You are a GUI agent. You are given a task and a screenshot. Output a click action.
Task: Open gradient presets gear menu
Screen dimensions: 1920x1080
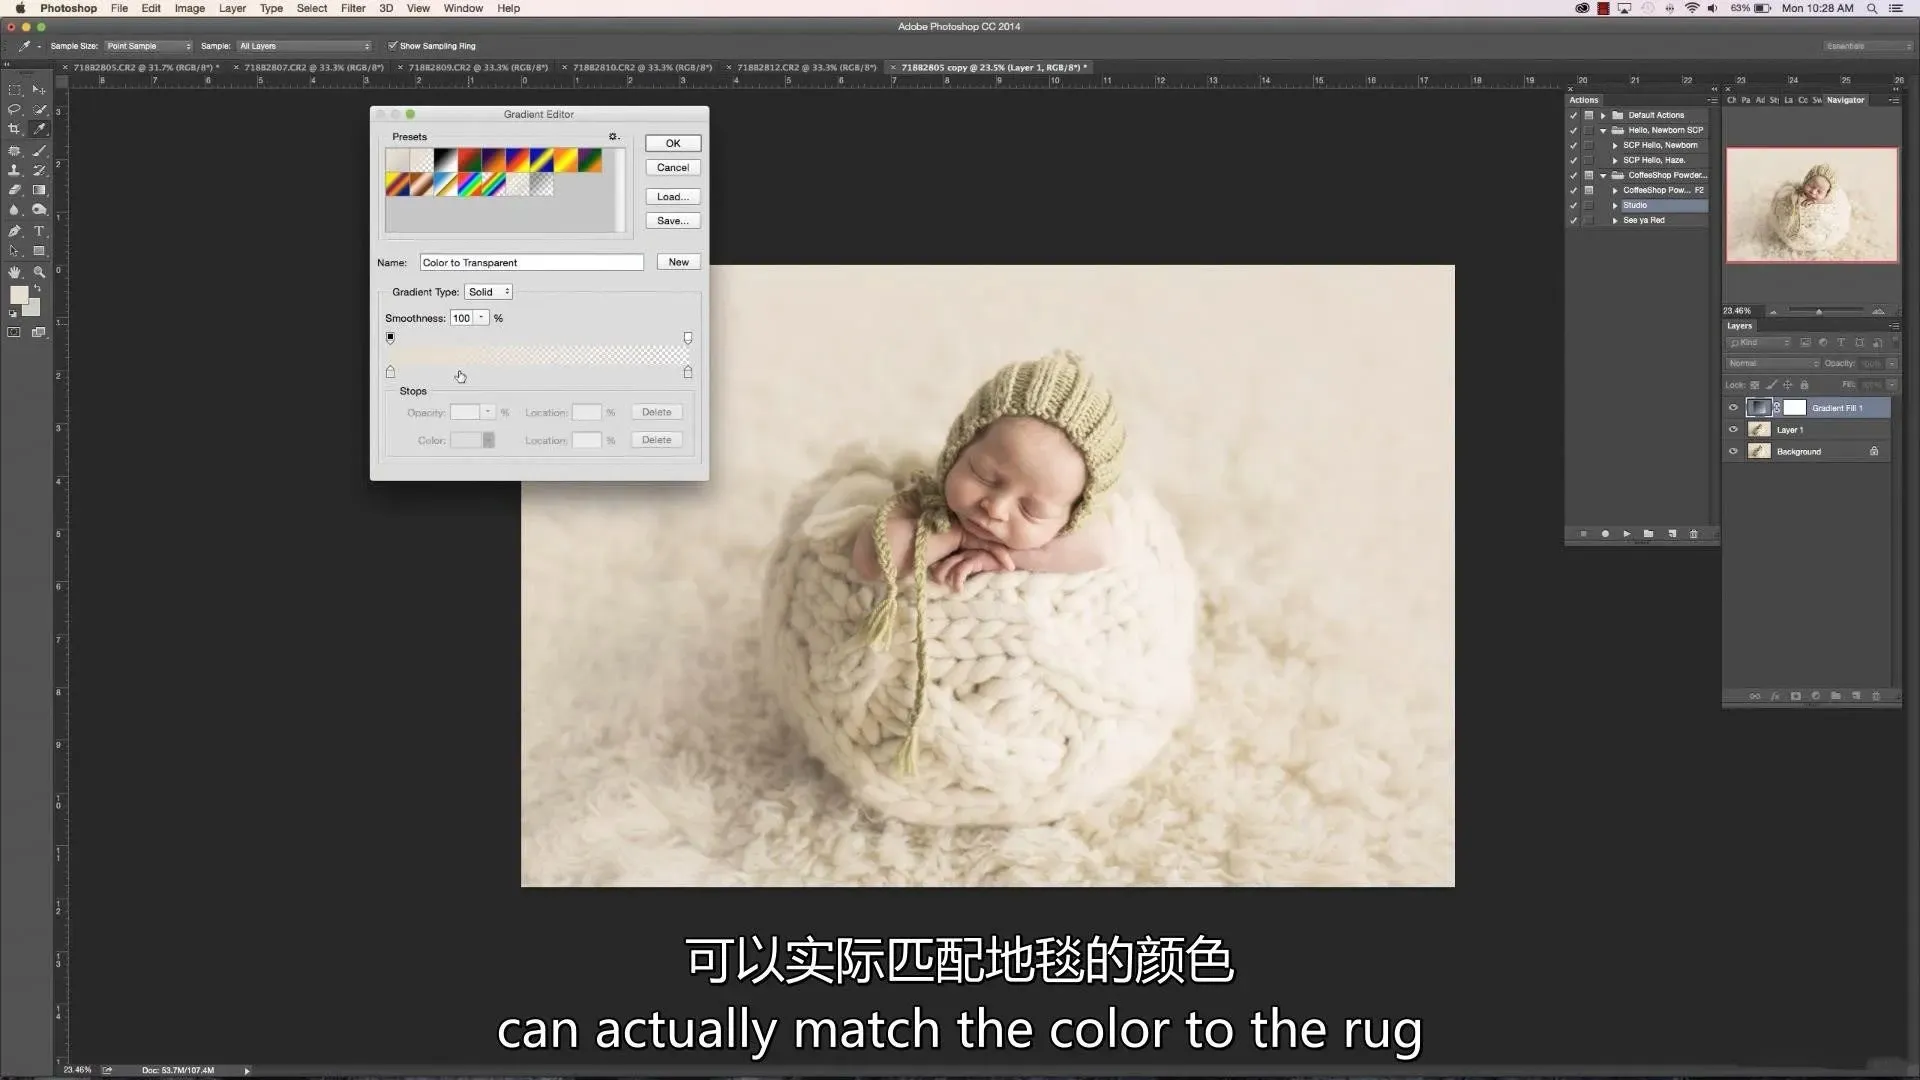[614, 136]
